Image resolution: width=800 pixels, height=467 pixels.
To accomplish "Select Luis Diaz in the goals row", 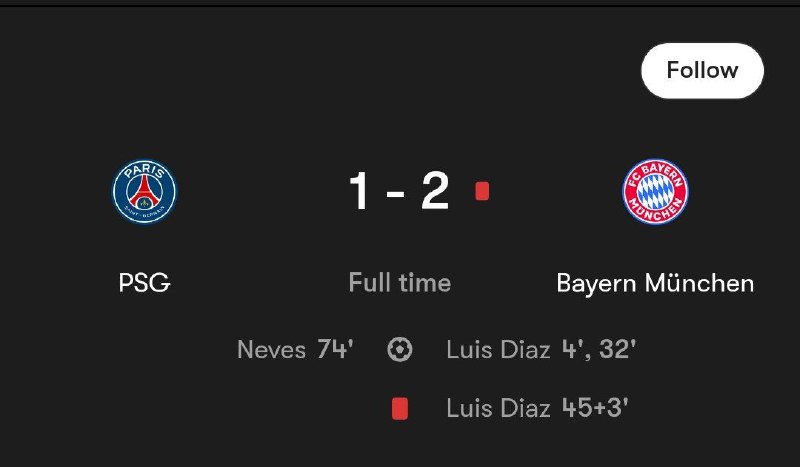I will tap(498, 350).
